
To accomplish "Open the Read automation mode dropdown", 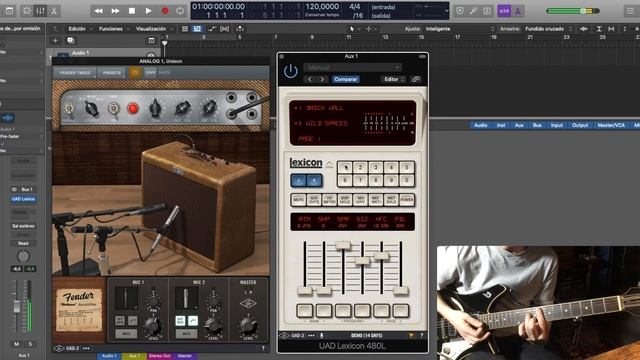I will (x=23, y=243).
